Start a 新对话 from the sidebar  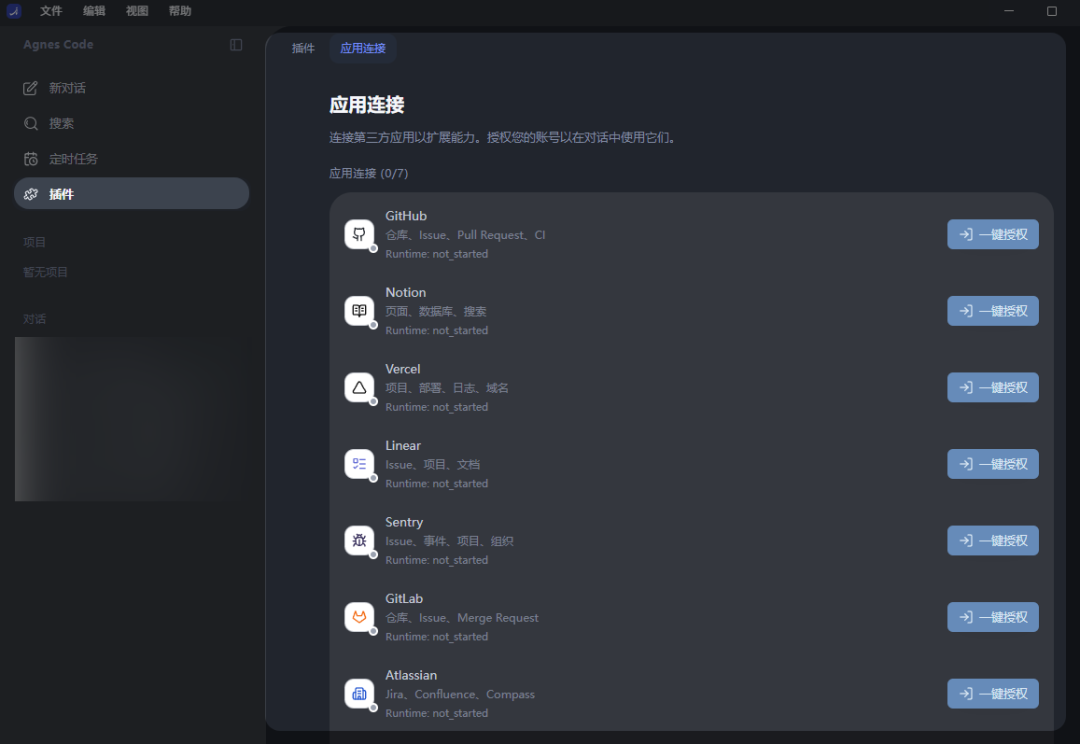click(x=131, y=88)
